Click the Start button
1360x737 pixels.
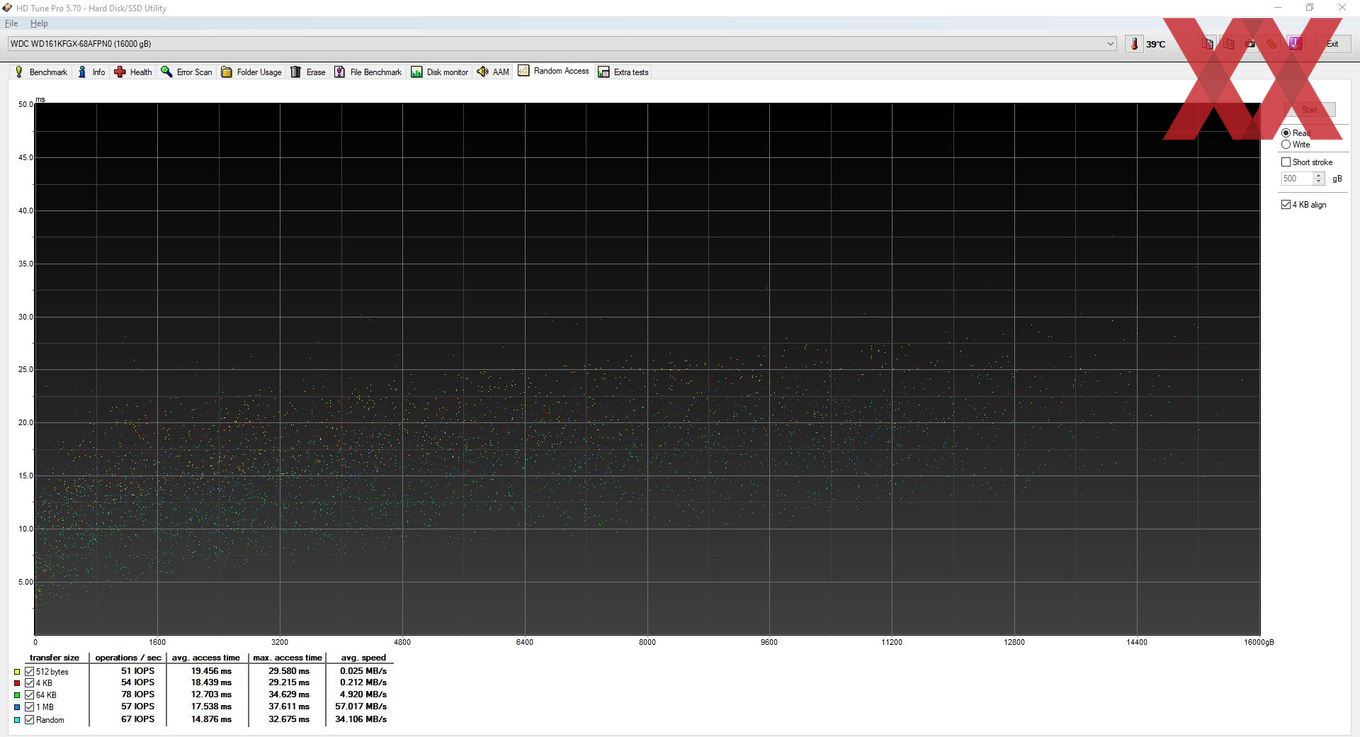[x=1309, y=110]
